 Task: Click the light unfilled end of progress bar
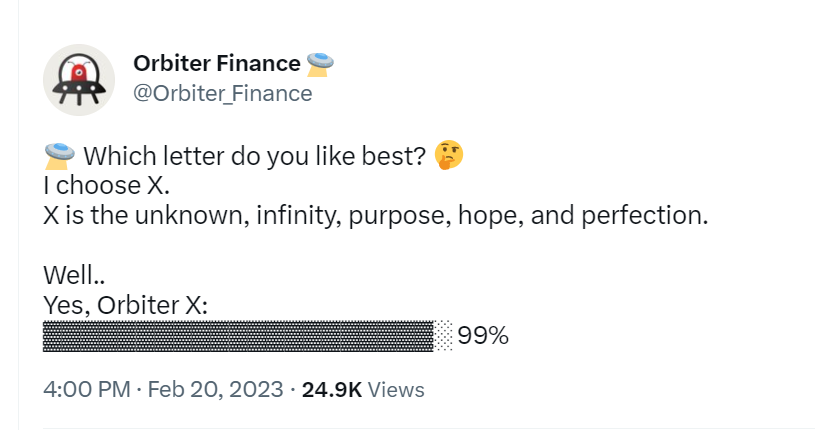[x=443, y=336]
